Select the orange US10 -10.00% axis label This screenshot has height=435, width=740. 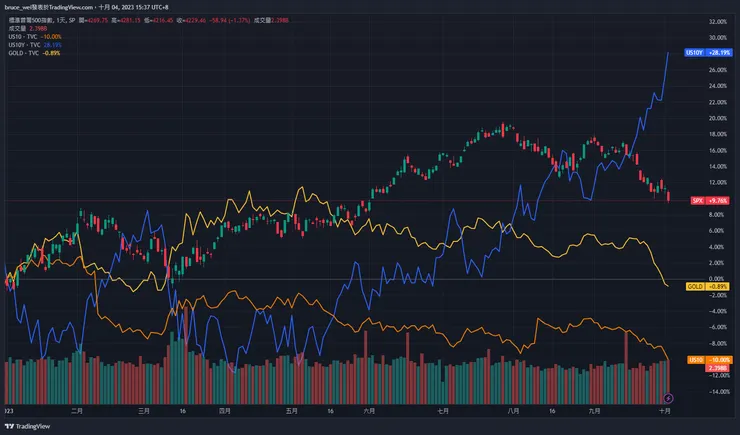click(710, 360)
